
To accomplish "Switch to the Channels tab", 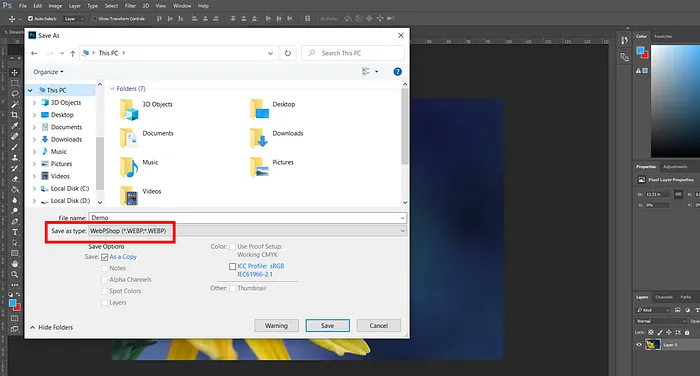I will [664, 297].
